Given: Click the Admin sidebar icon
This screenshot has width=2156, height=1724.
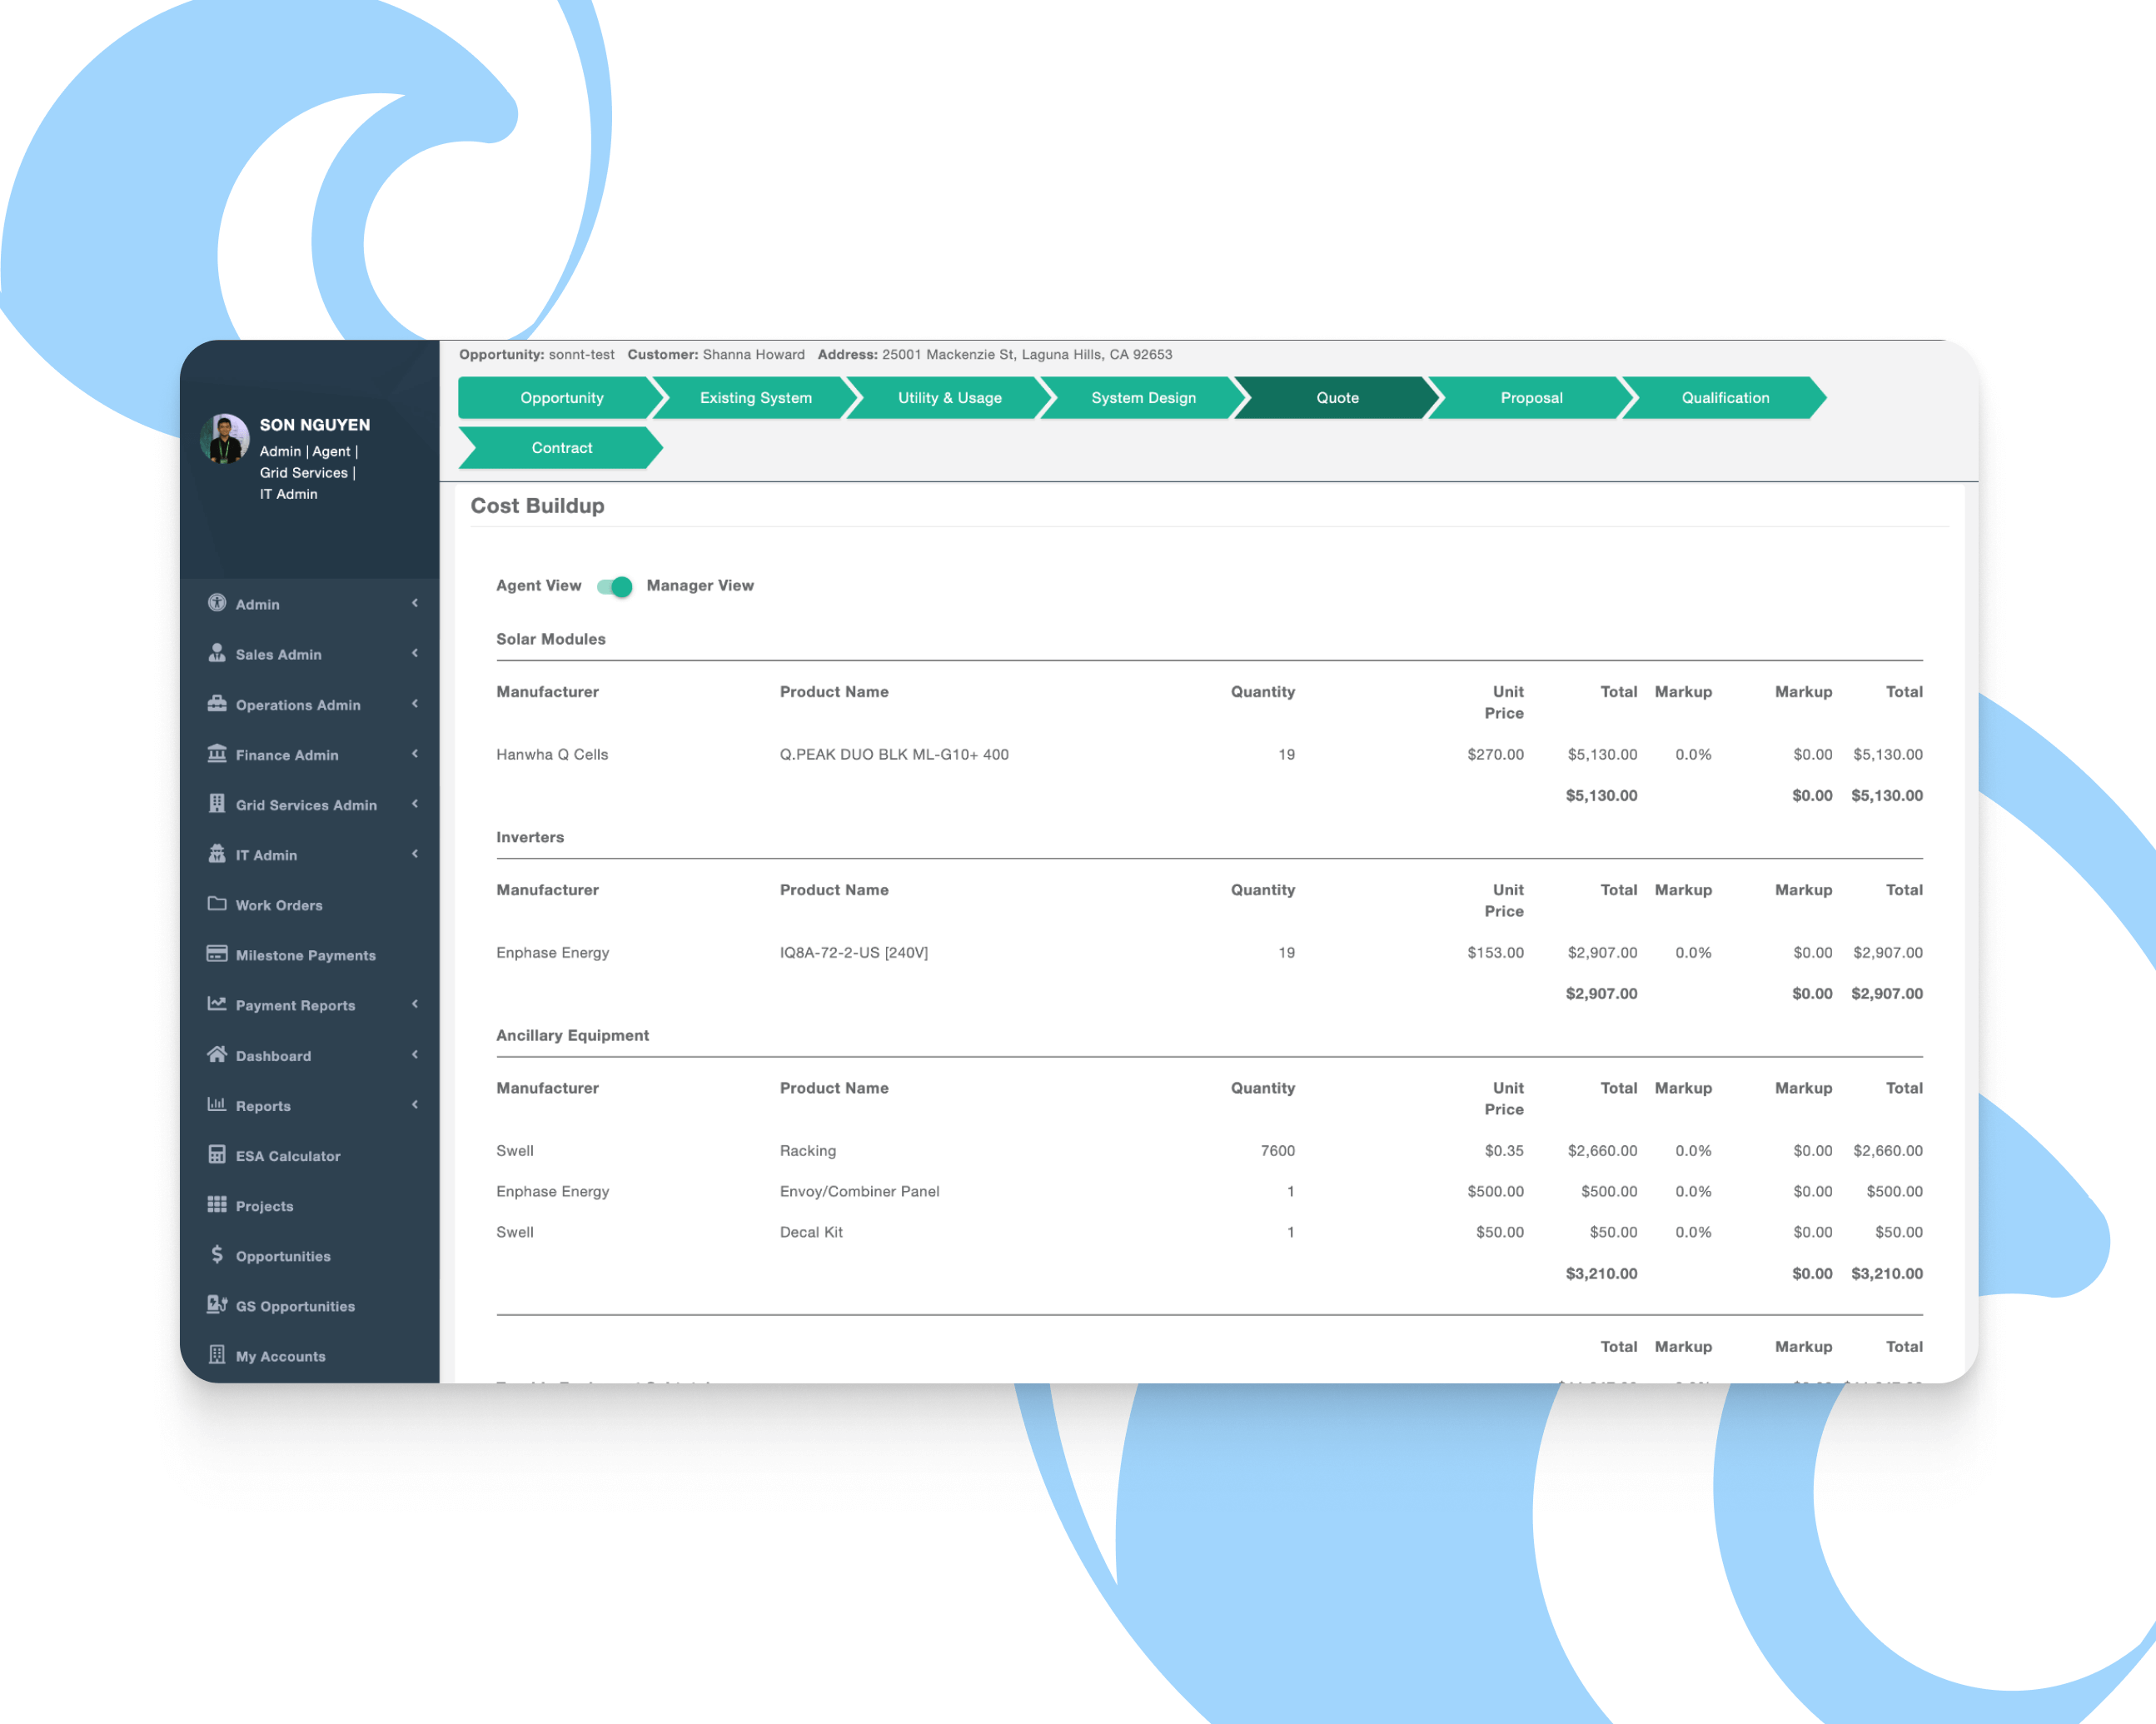Looking at the screenshot, I should pos(217,603).
